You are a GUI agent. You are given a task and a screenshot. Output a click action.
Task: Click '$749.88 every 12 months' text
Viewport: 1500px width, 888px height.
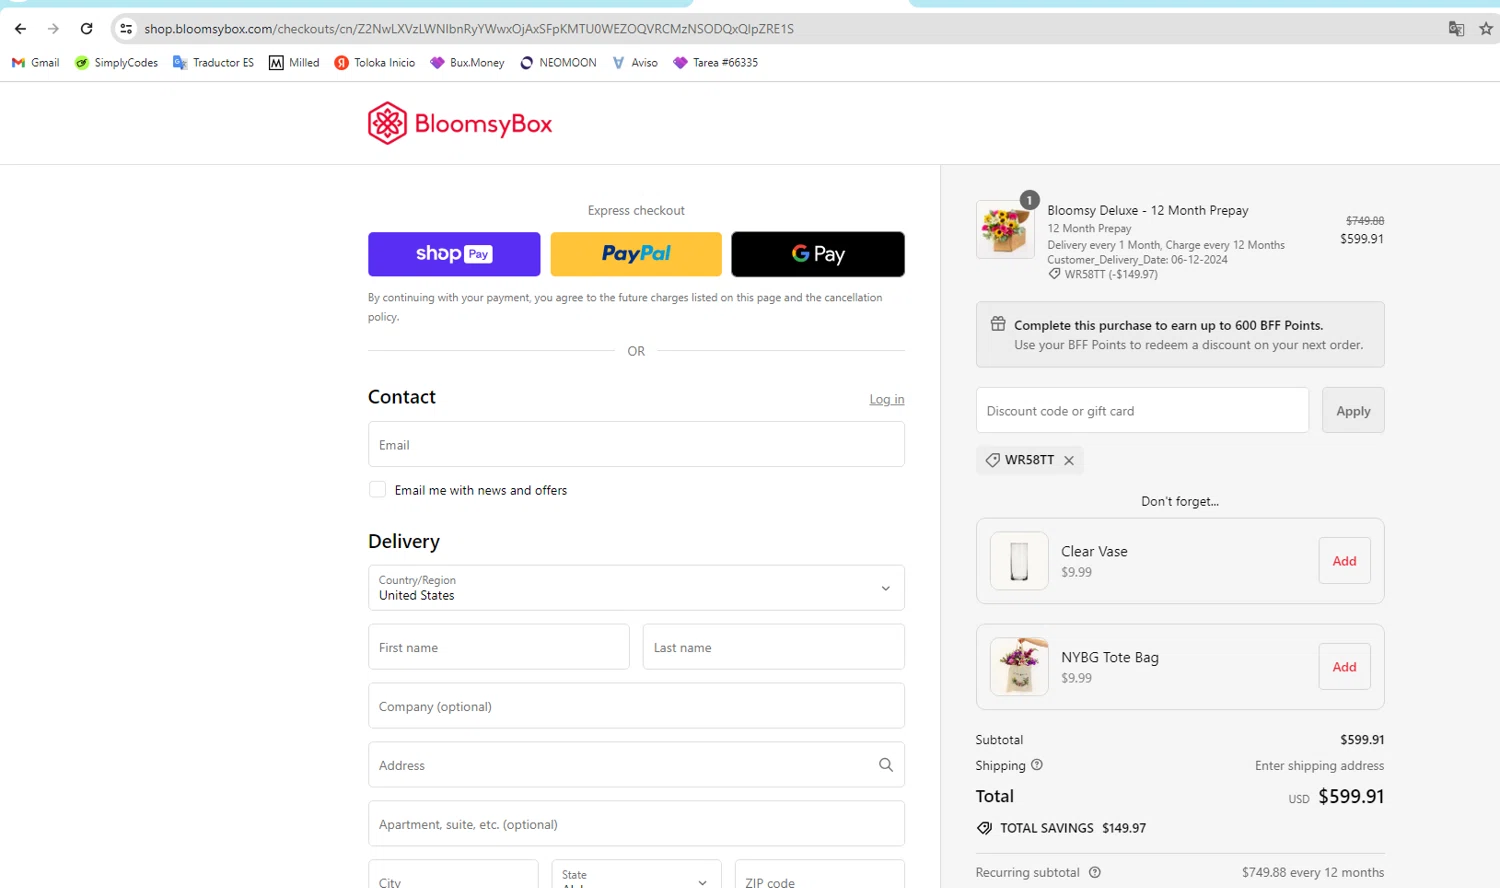pos(1313,872)
